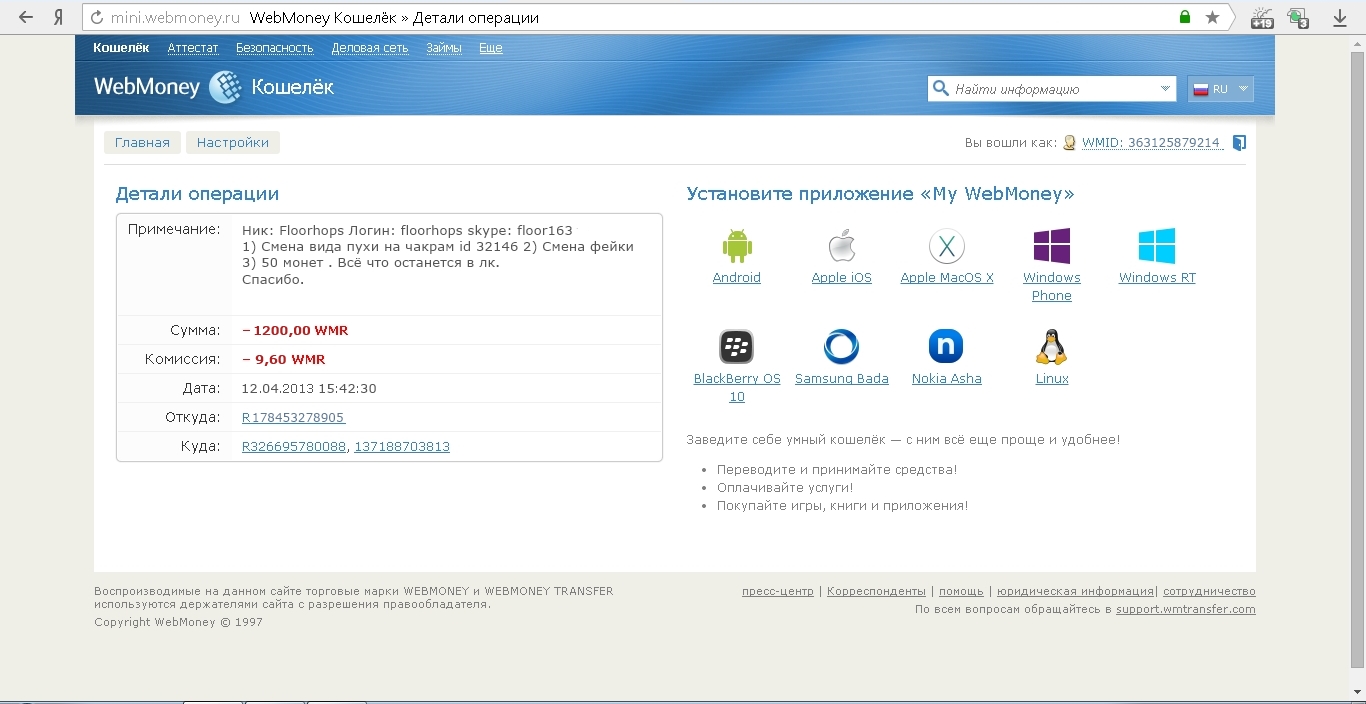Open the Безопасность menu item
1366x704 pixels.
(x=275, y=48)
